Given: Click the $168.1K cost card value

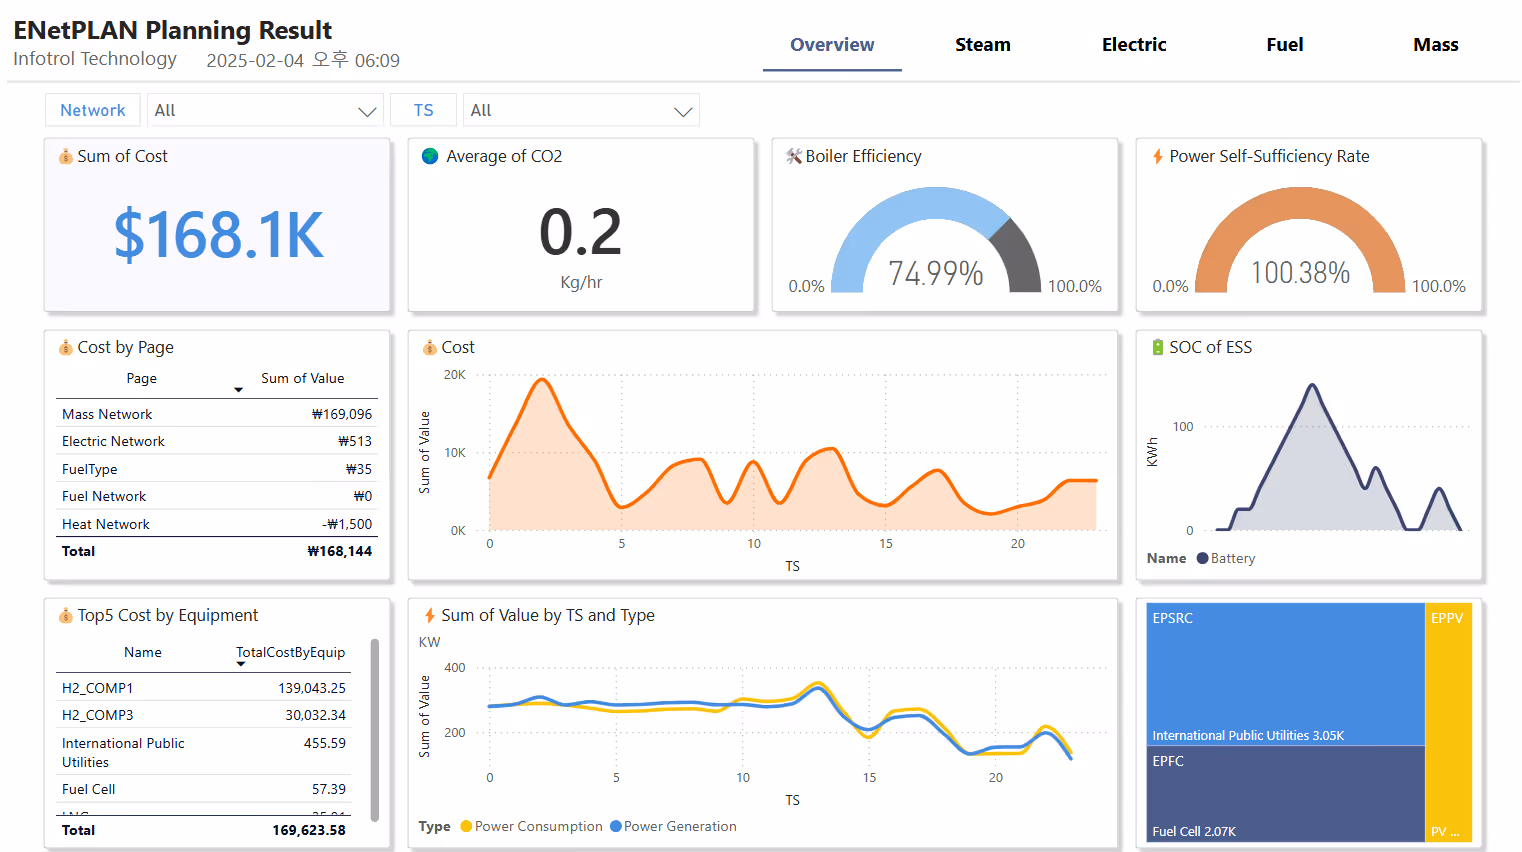Looking at the screenshot, I should click(218, 236).
